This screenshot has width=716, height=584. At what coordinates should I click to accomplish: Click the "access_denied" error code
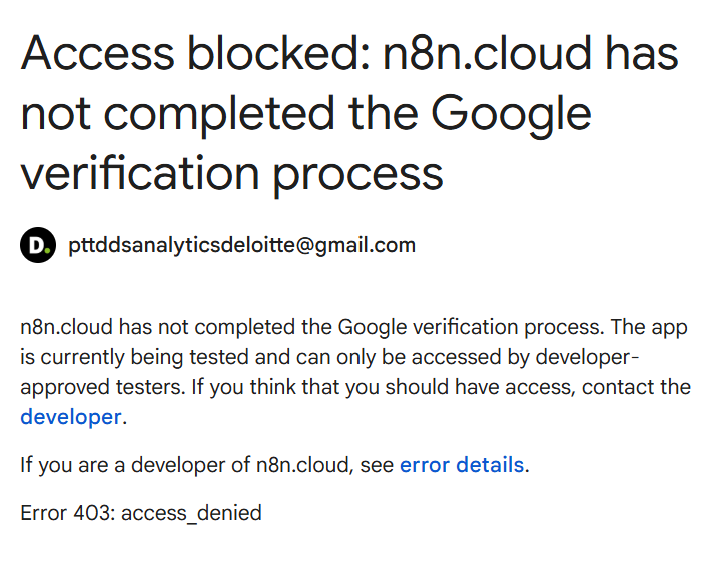(191, 513)
